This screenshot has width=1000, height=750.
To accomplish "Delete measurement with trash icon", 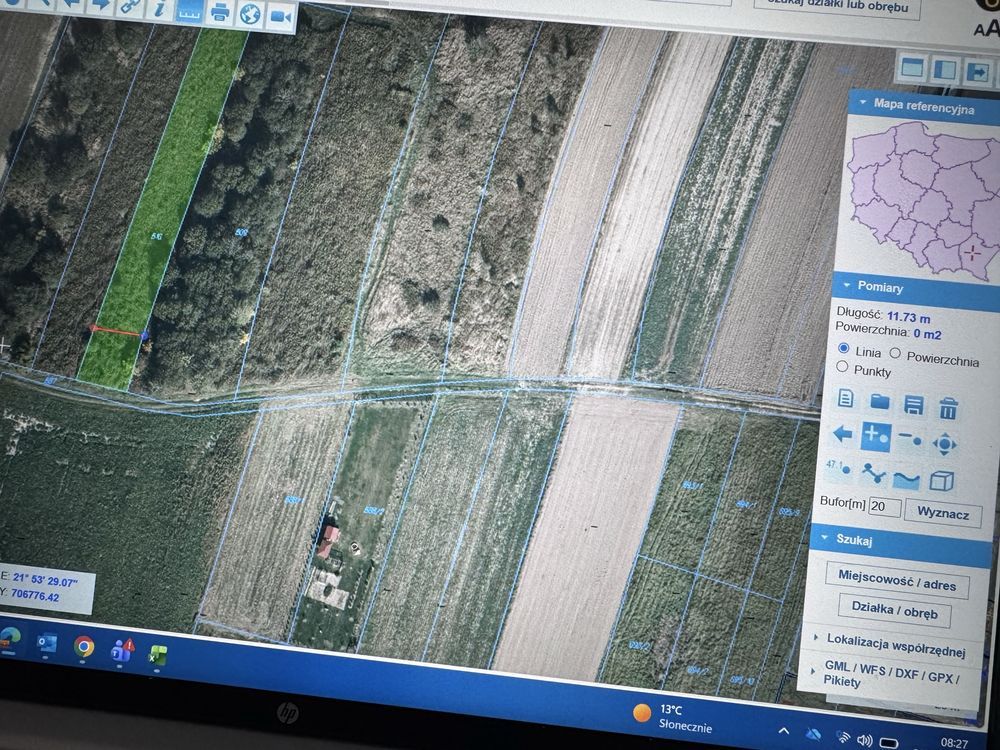I will coord(948,407).
